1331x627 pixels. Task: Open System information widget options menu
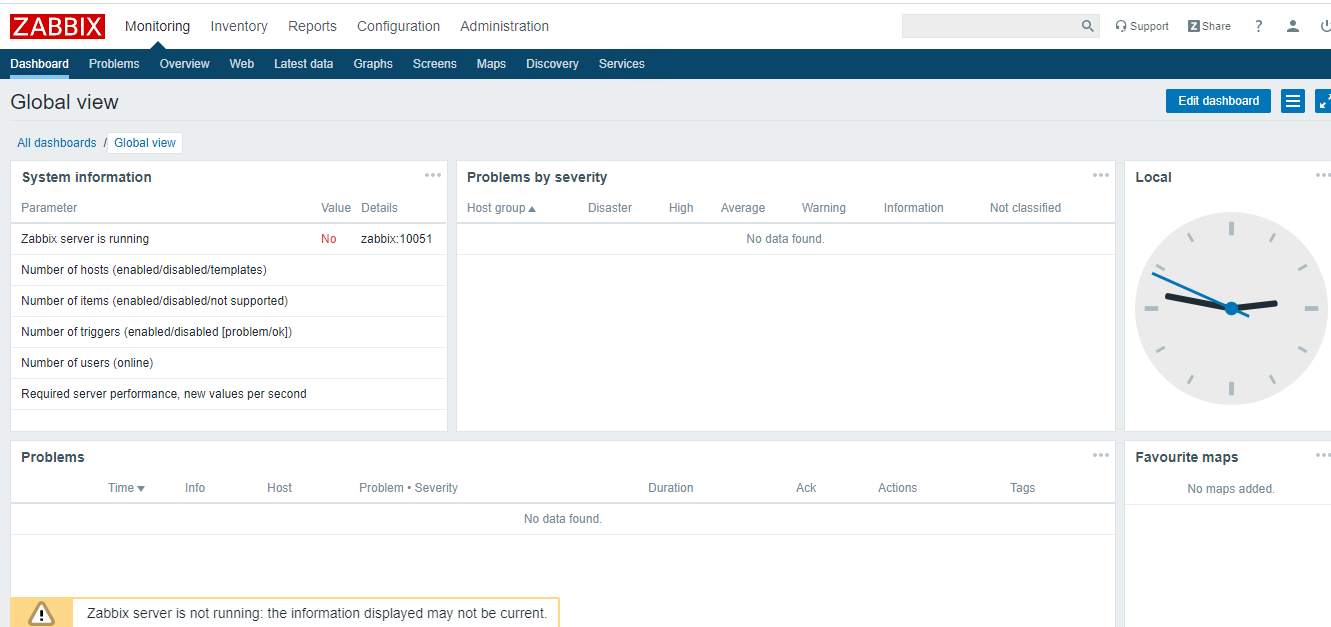point(433,176)
